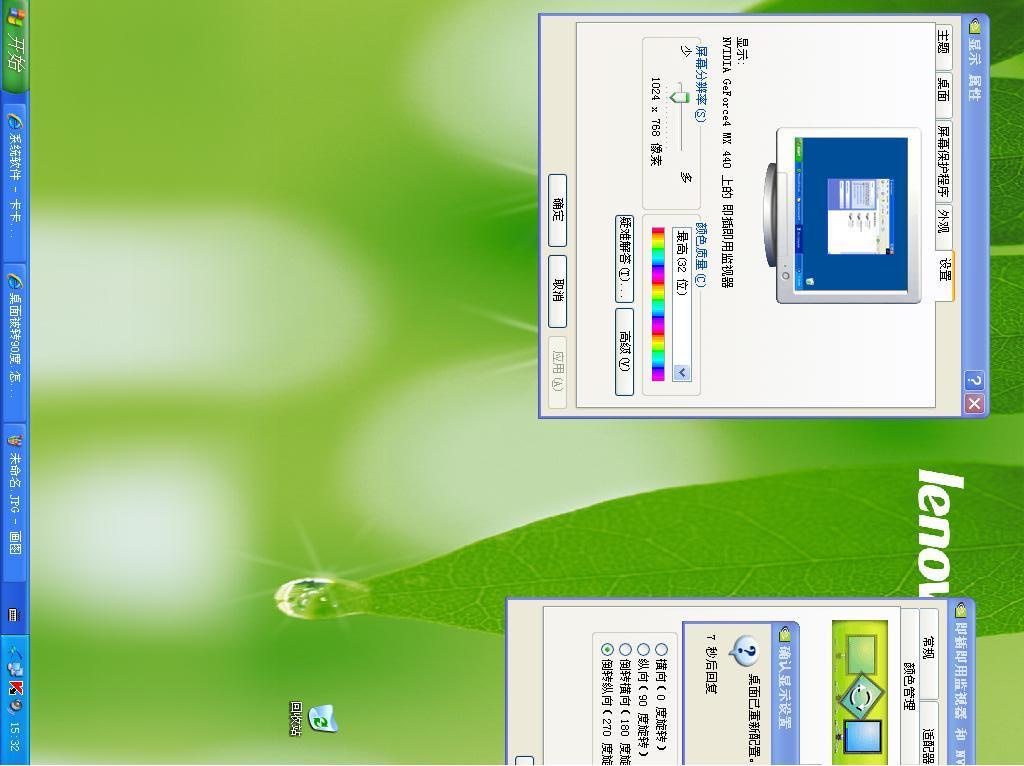Click the rainbow color quality preview bar
1024x766 pixels.
[x=658, y=304]
